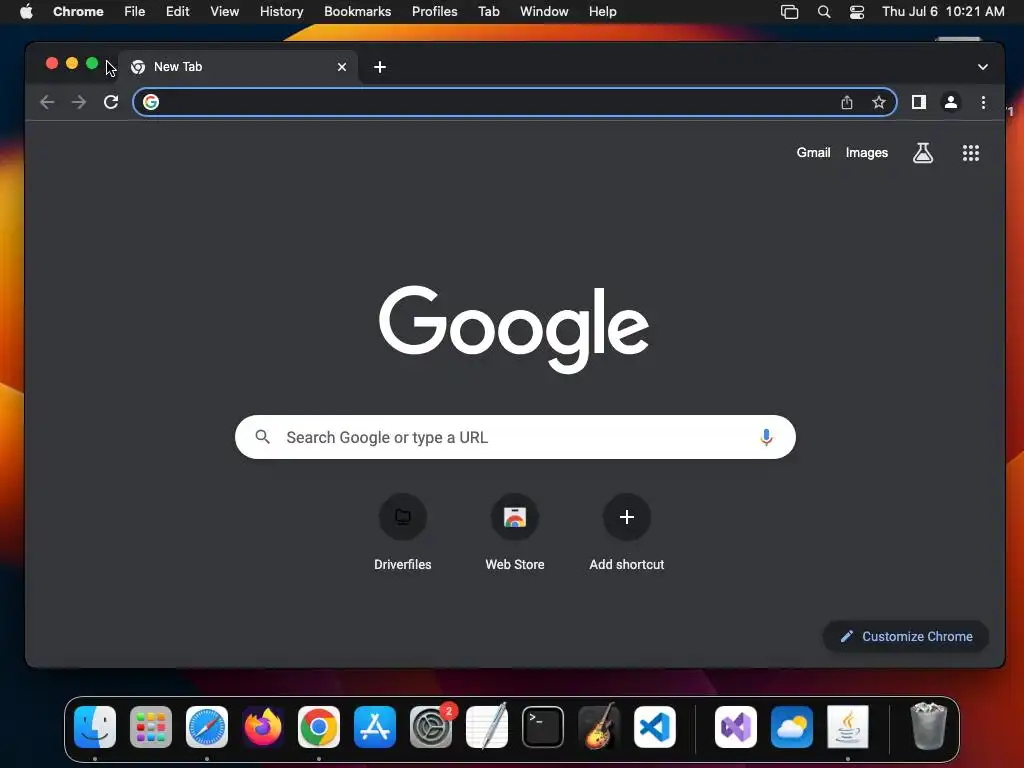Click the Chrome icon in the Dock

[319, 726]
